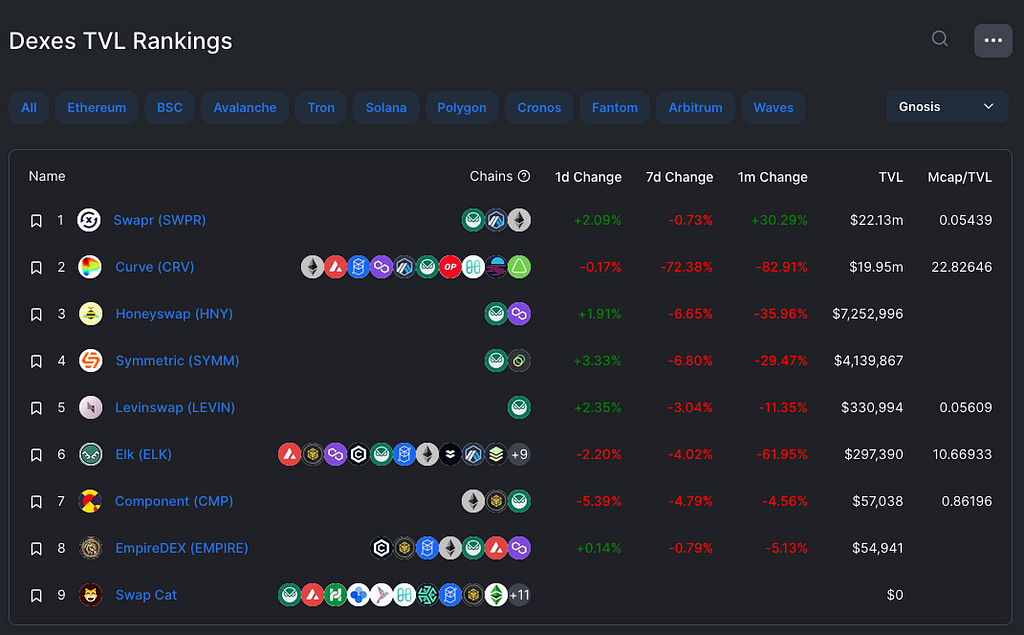Open the search magnifier icon
The image size is (1024, 635).
pyautogui.click(x=940, y=39)
